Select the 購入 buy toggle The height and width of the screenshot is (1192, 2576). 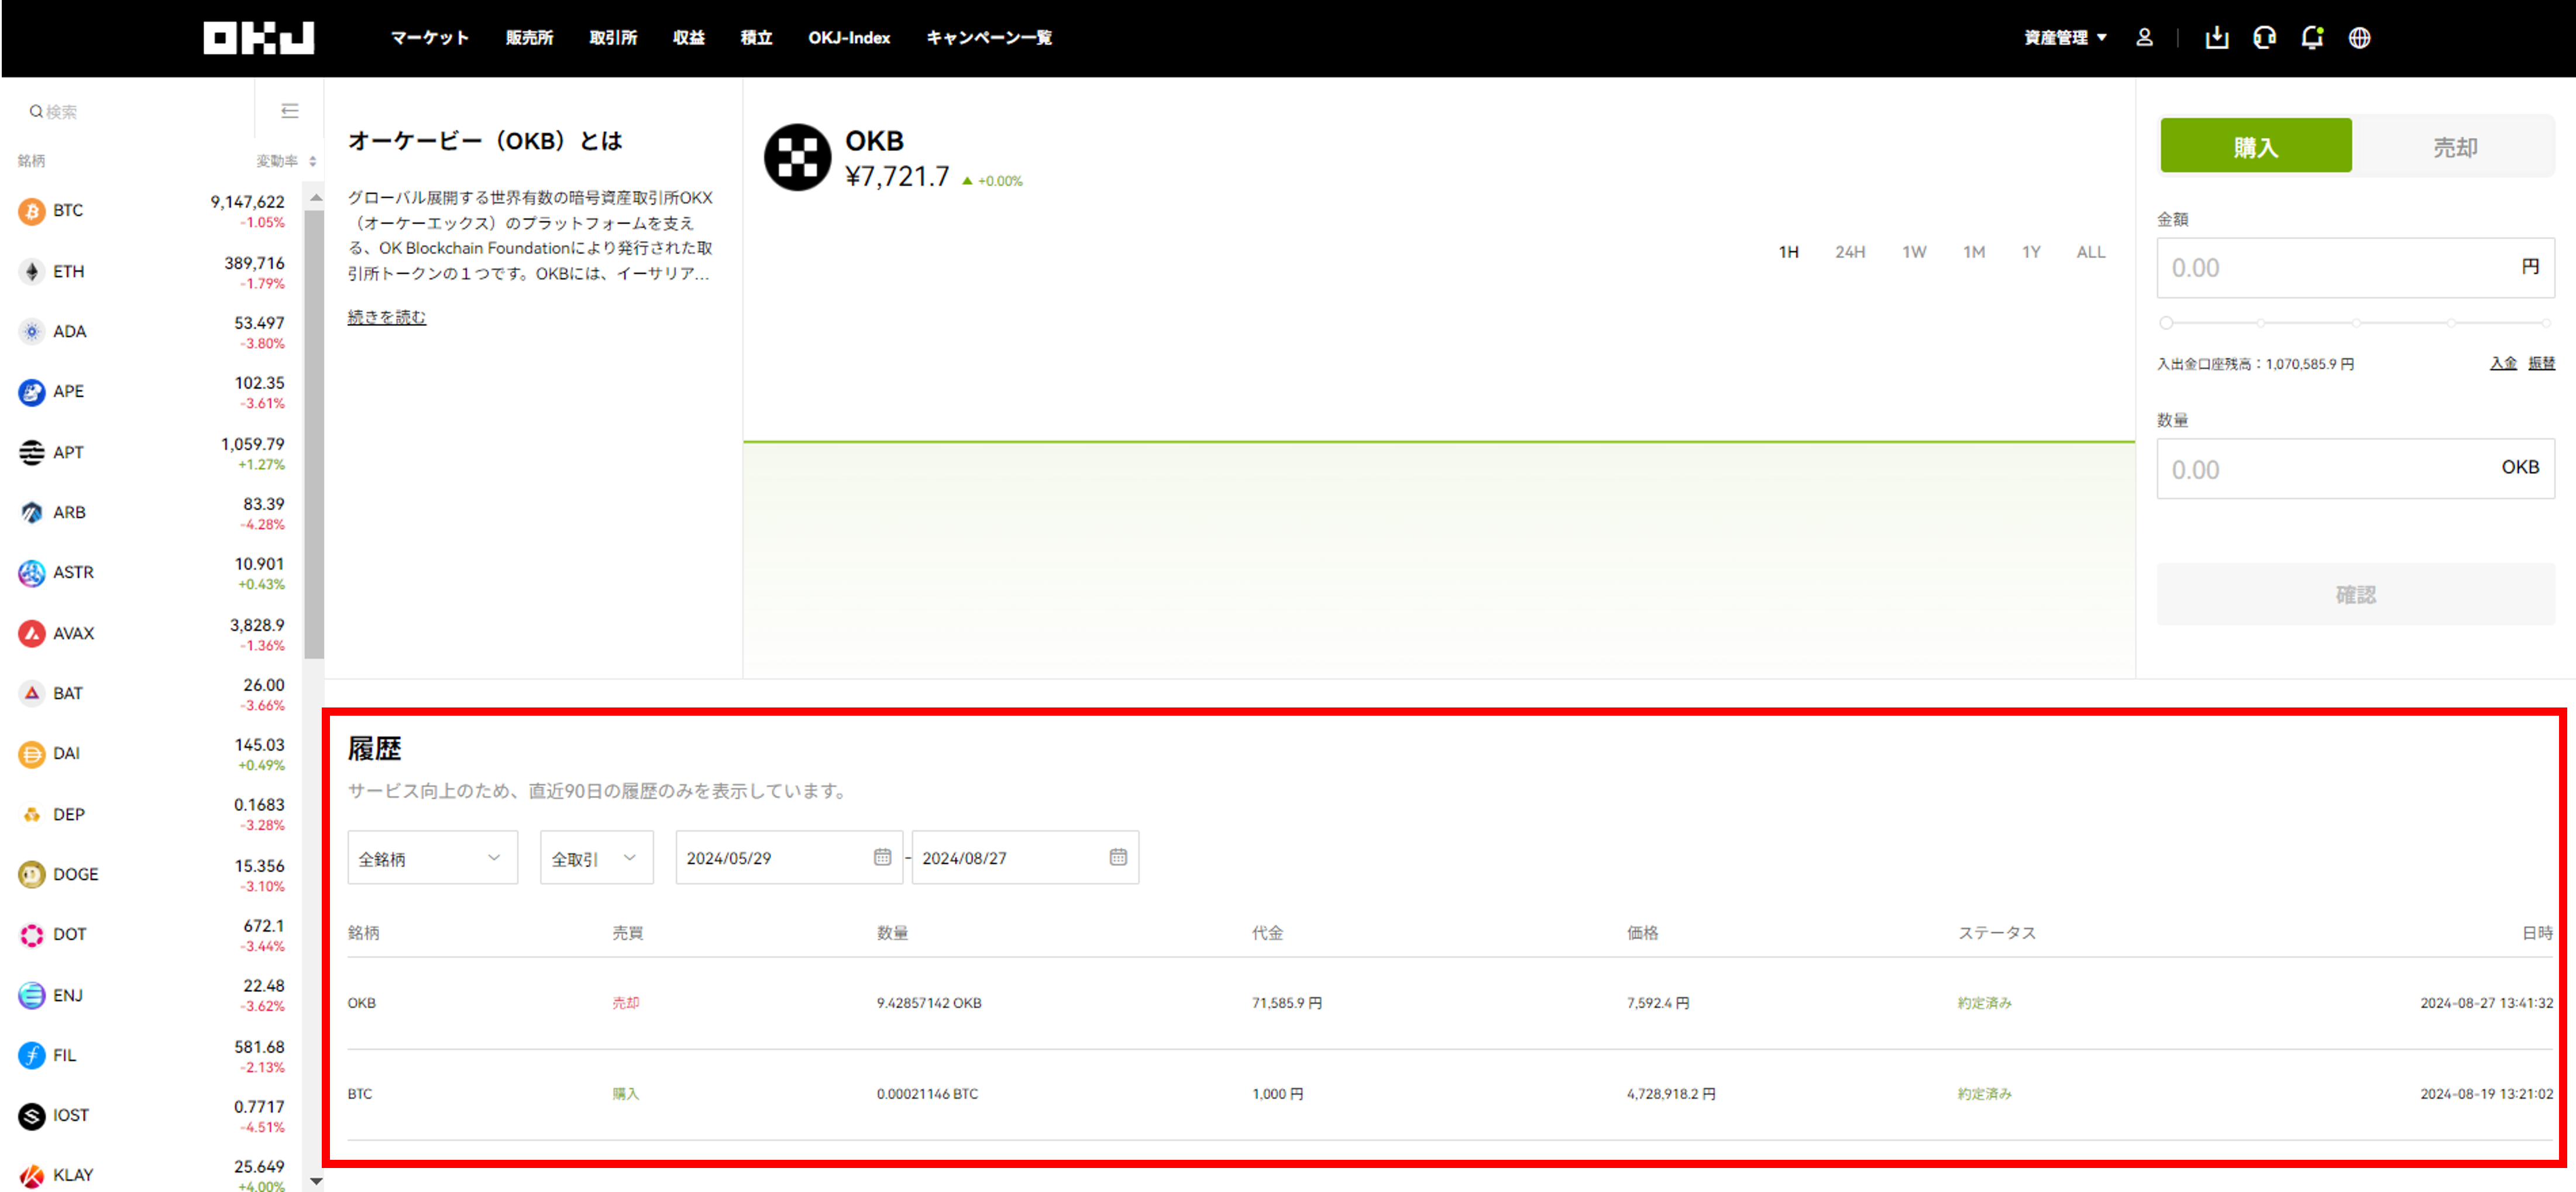point(2255,147)
